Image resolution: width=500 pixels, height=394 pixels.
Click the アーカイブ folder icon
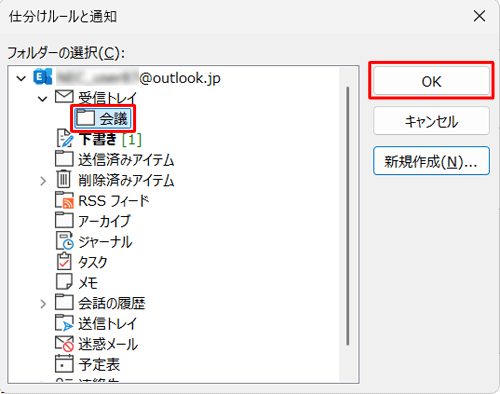coord(64,220)
